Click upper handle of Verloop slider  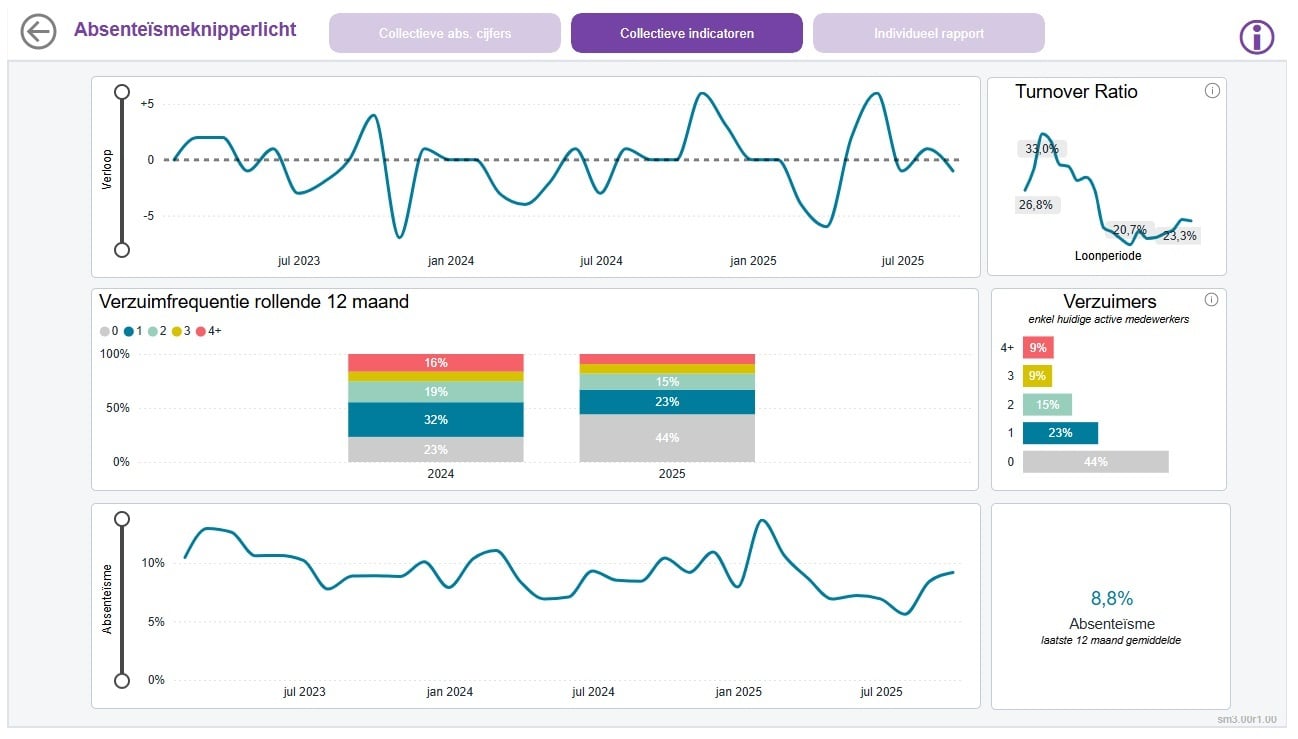click(122, 92)
